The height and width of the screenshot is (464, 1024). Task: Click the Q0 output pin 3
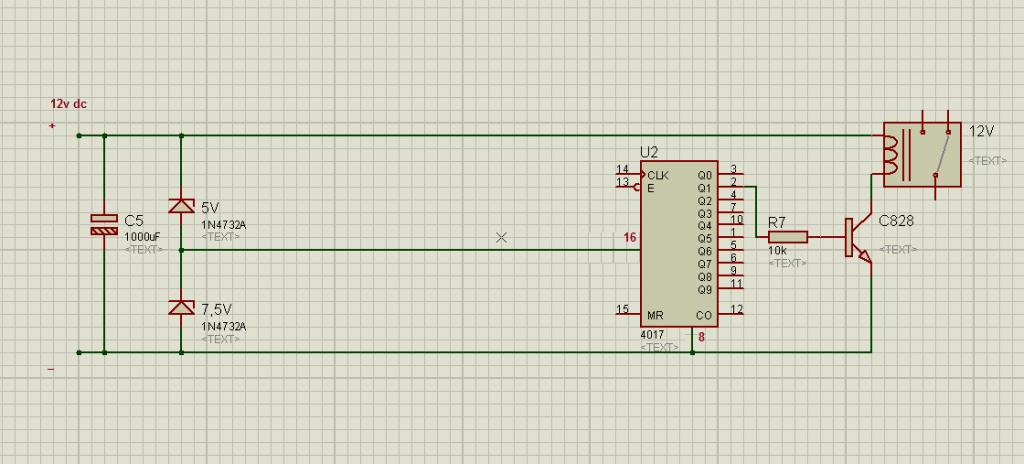point(731,174)
